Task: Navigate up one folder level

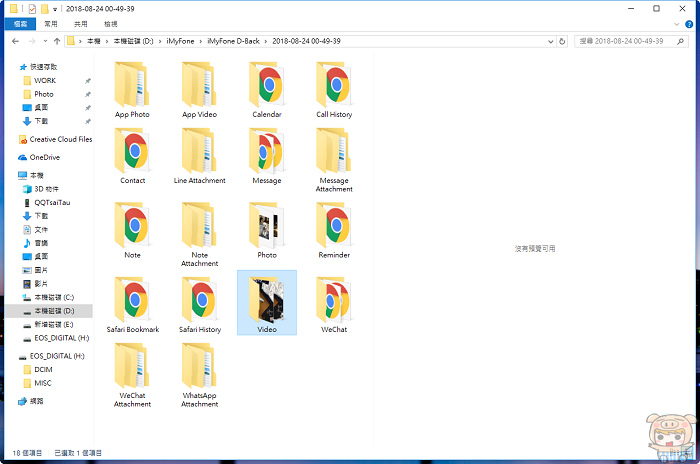Action: pos(54,42)
